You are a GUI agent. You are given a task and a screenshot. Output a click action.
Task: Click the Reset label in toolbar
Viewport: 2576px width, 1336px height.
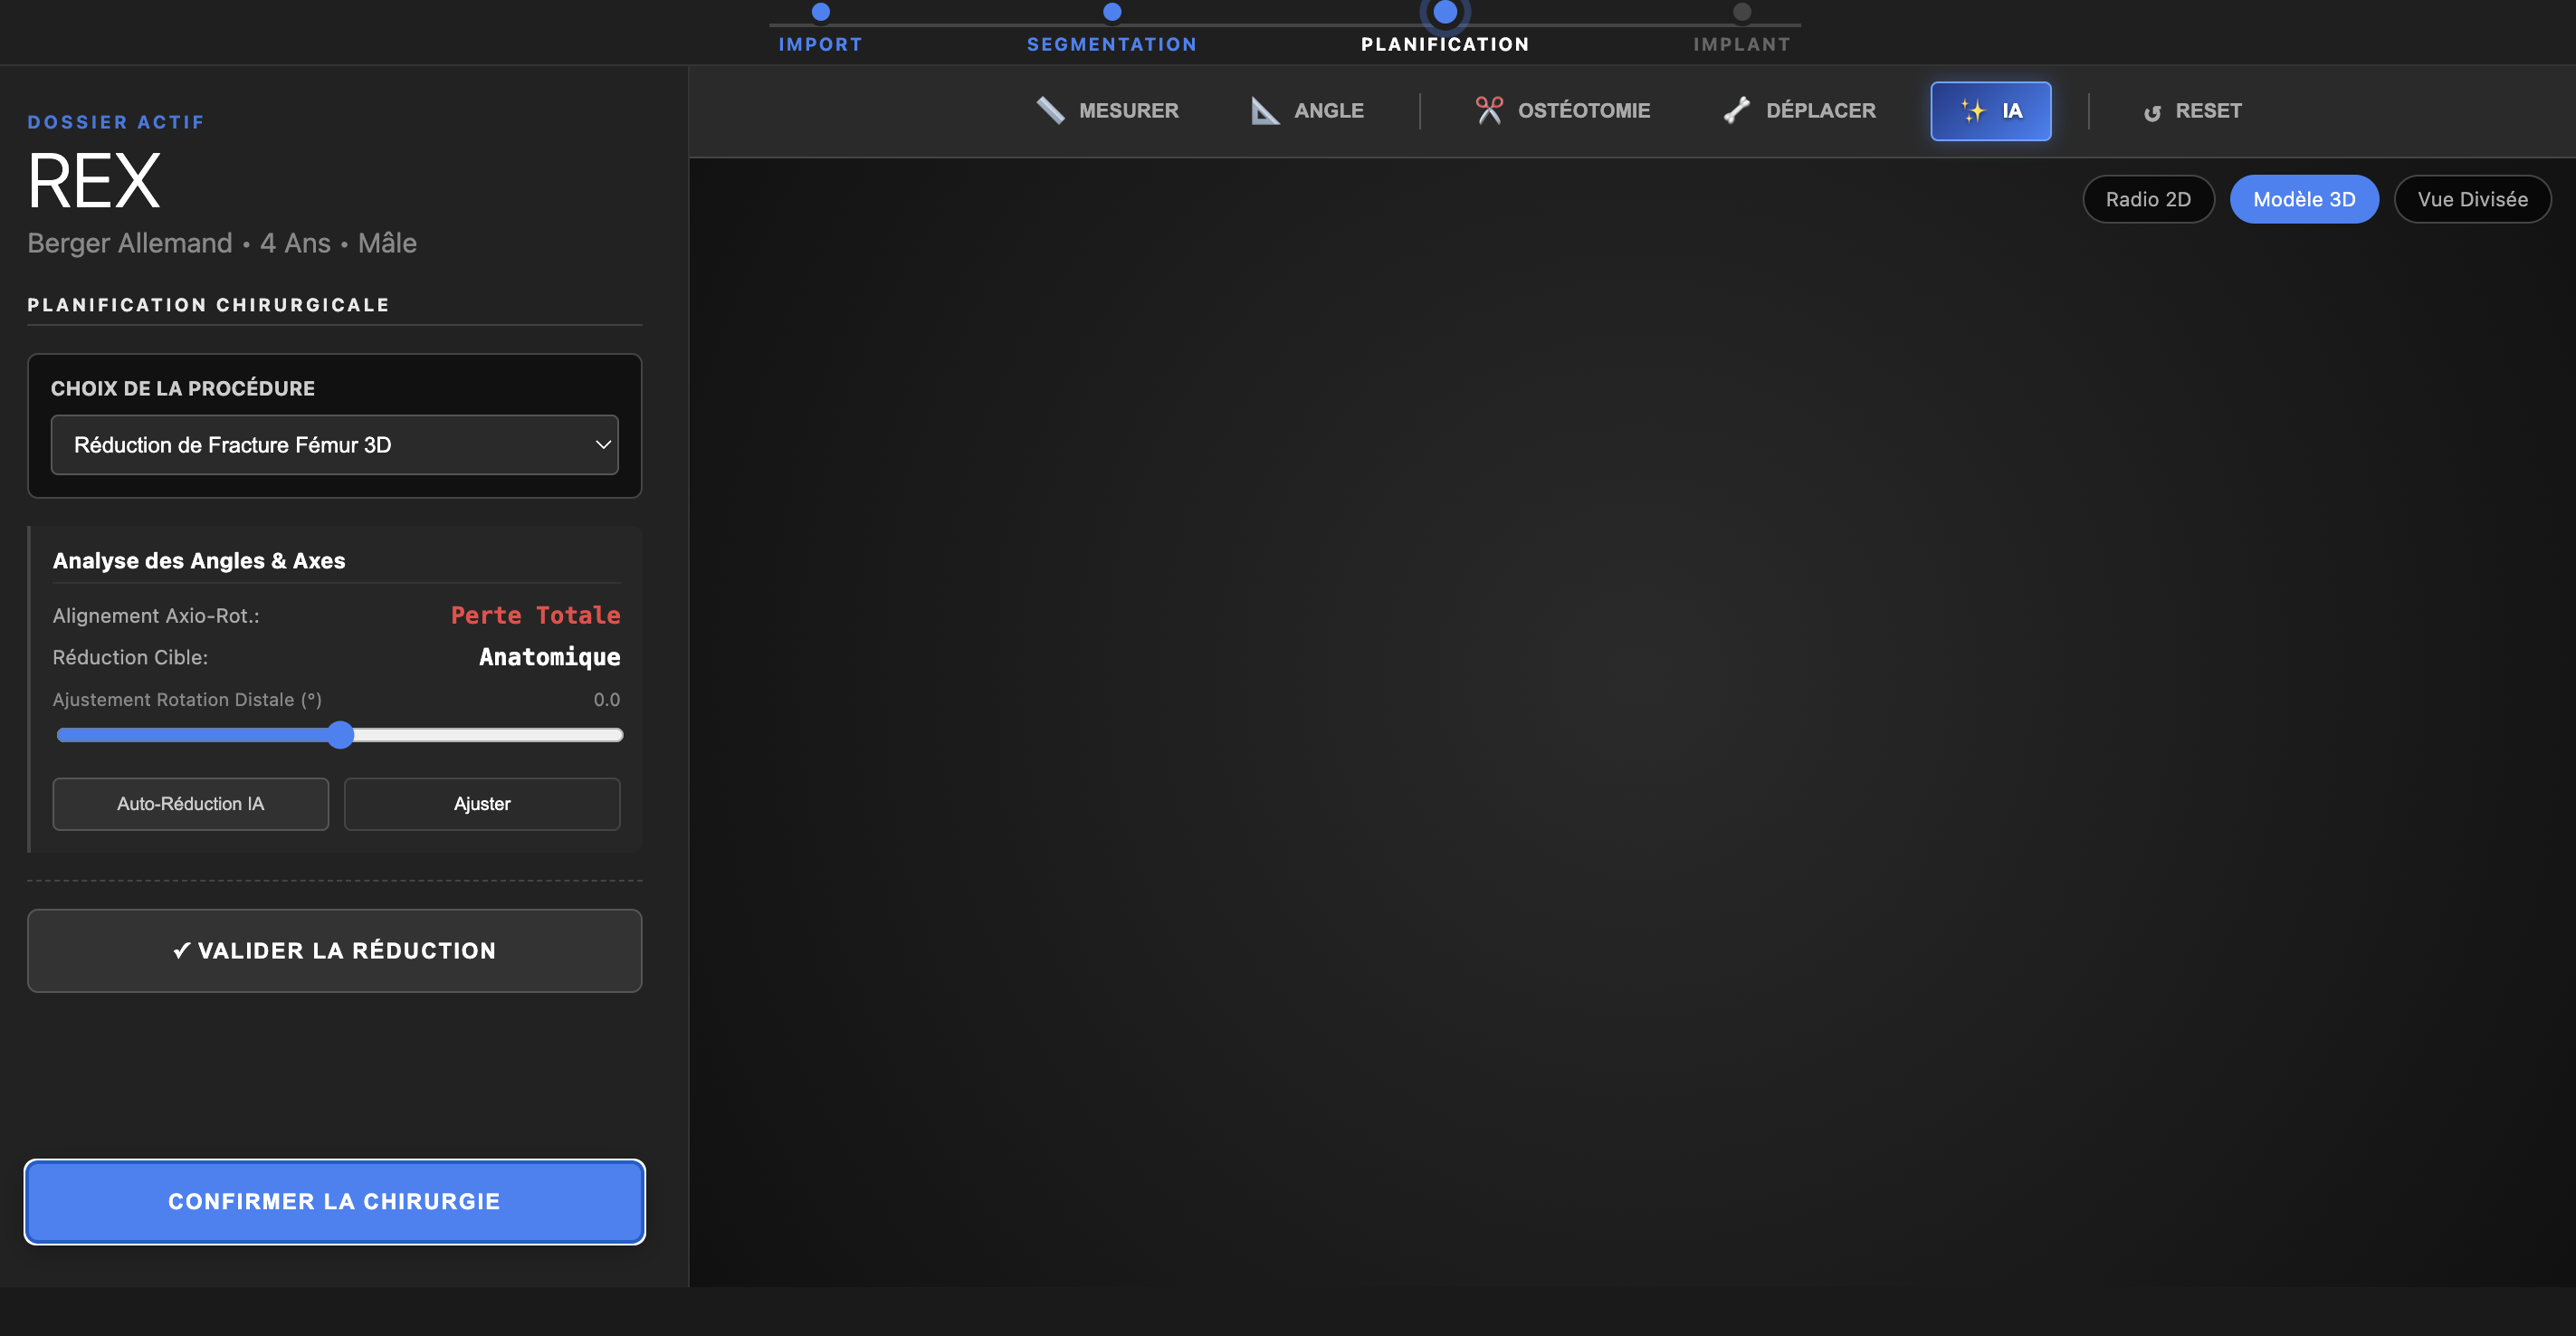coord(2208,111)
